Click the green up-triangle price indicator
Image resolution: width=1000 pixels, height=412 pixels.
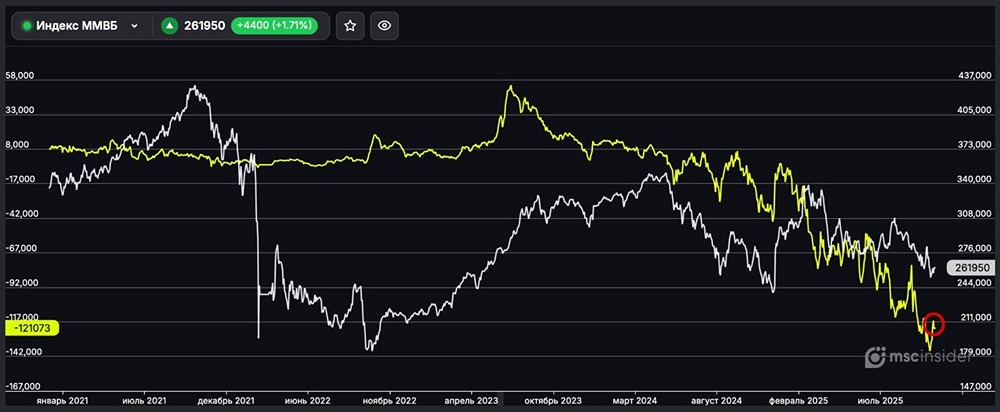tap(169, 26)
